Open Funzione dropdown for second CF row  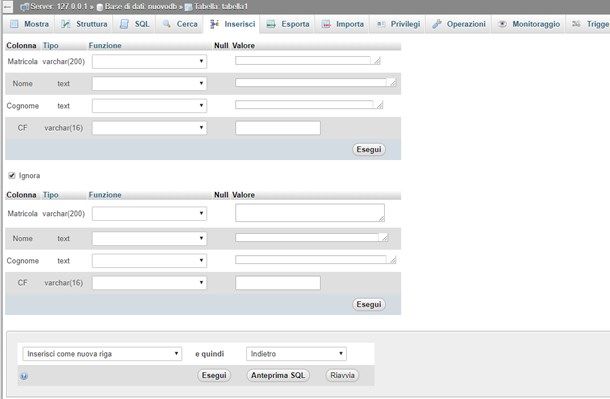(x=149, y=283)
